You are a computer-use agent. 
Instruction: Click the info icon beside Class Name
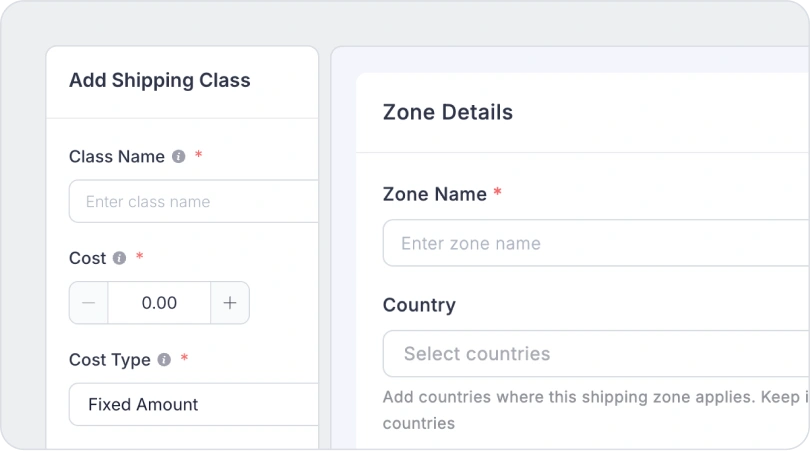point(179,157)
